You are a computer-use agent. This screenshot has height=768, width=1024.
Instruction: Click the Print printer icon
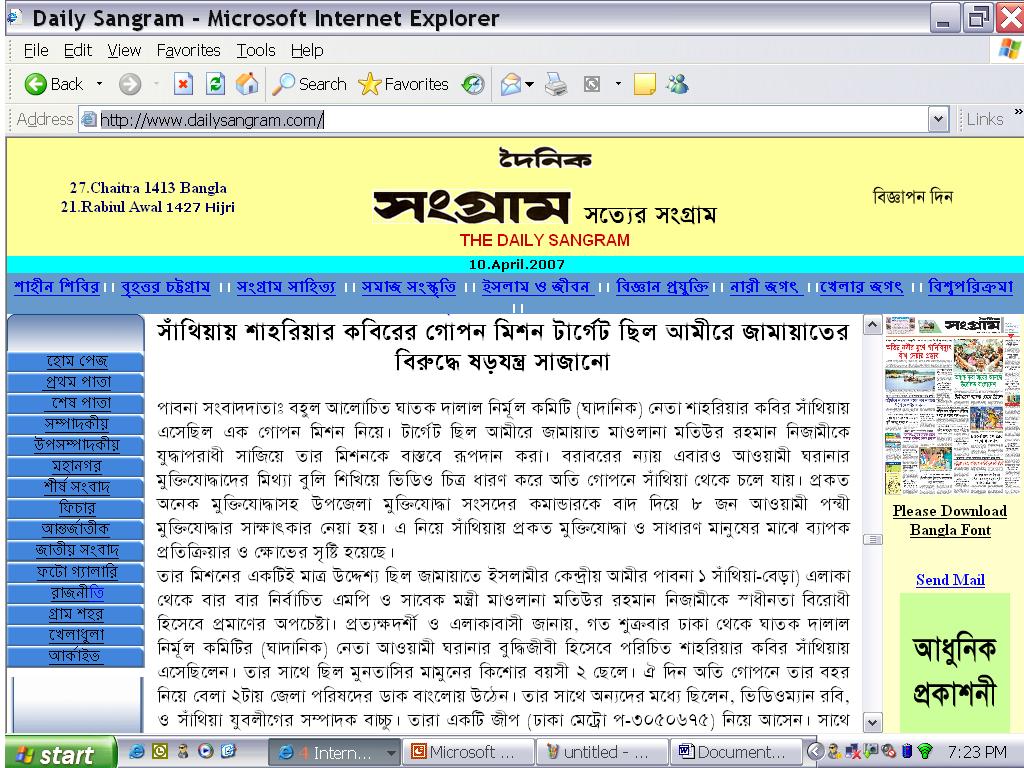click(x=556, y=84)
